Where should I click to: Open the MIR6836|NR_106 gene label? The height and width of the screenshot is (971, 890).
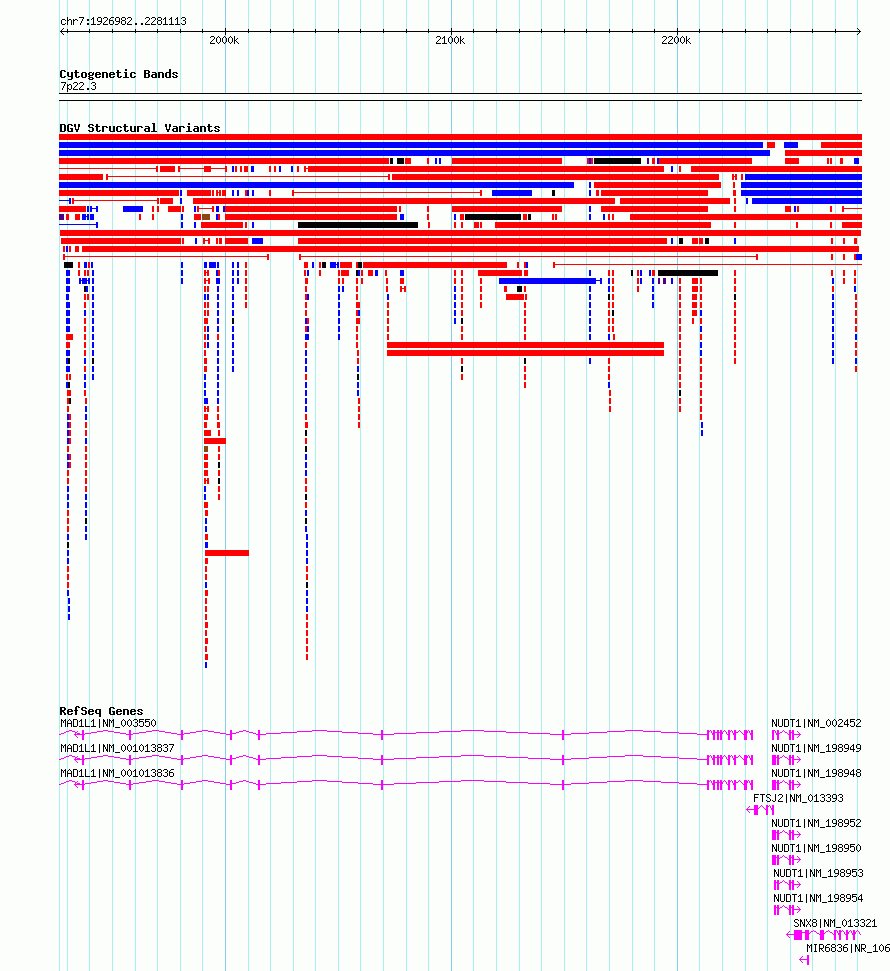coord(848,948)
